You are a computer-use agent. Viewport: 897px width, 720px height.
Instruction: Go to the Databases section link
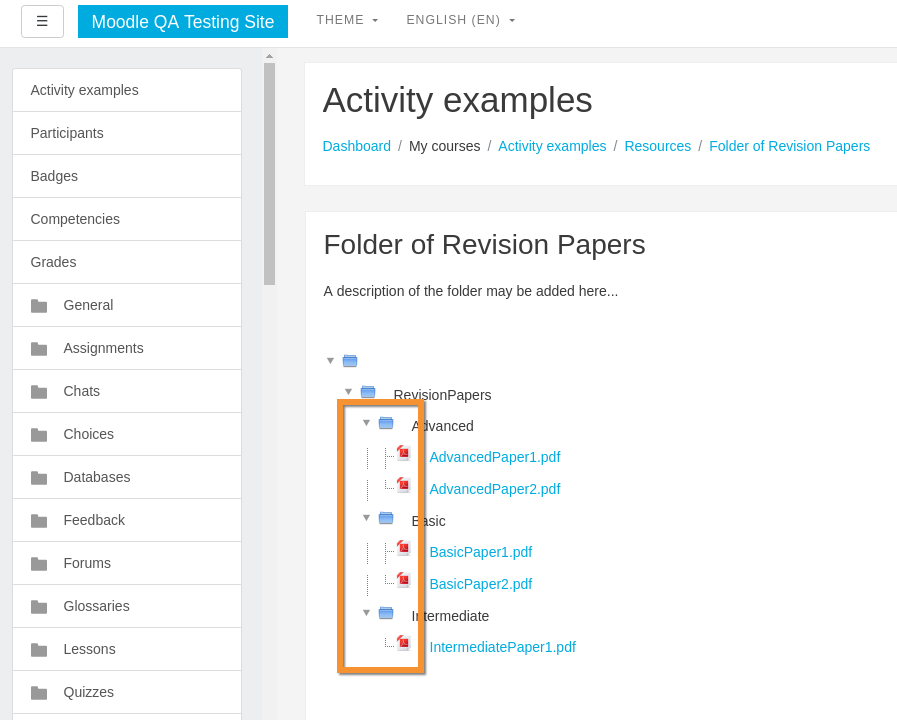(97, 477)
